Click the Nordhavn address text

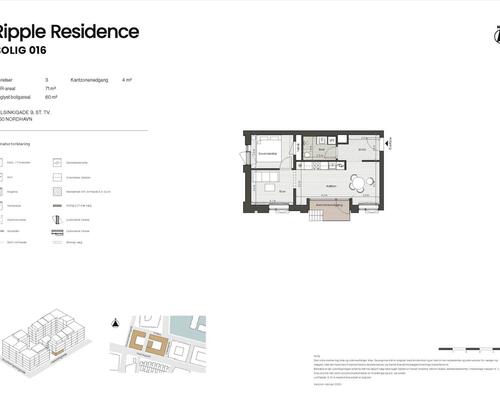click(16, 119)
